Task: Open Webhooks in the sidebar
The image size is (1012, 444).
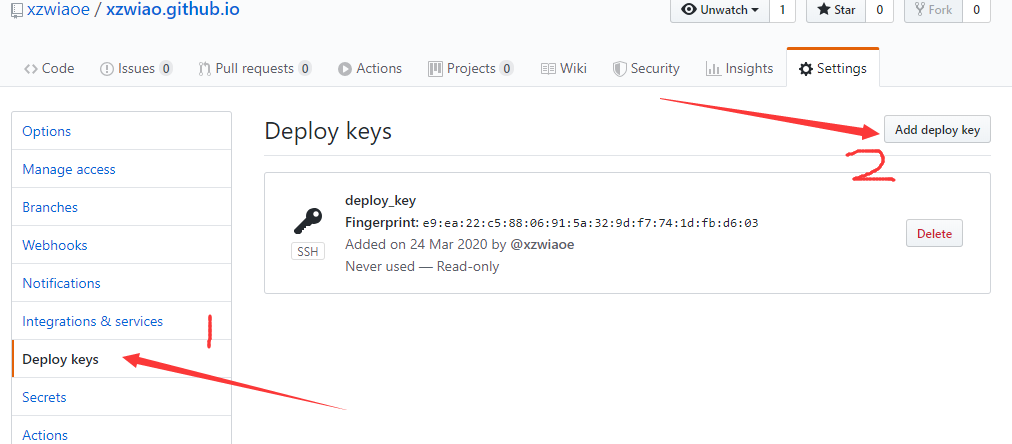Action: (x=121, y=245)
